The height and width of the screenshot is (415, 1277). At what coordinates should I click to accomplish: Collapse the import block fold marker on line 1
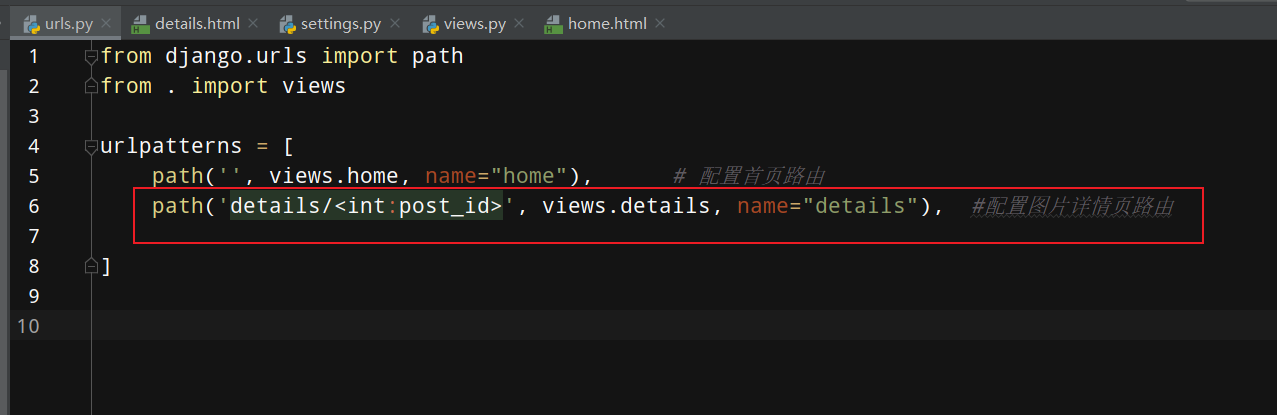(x=92, y=56)
